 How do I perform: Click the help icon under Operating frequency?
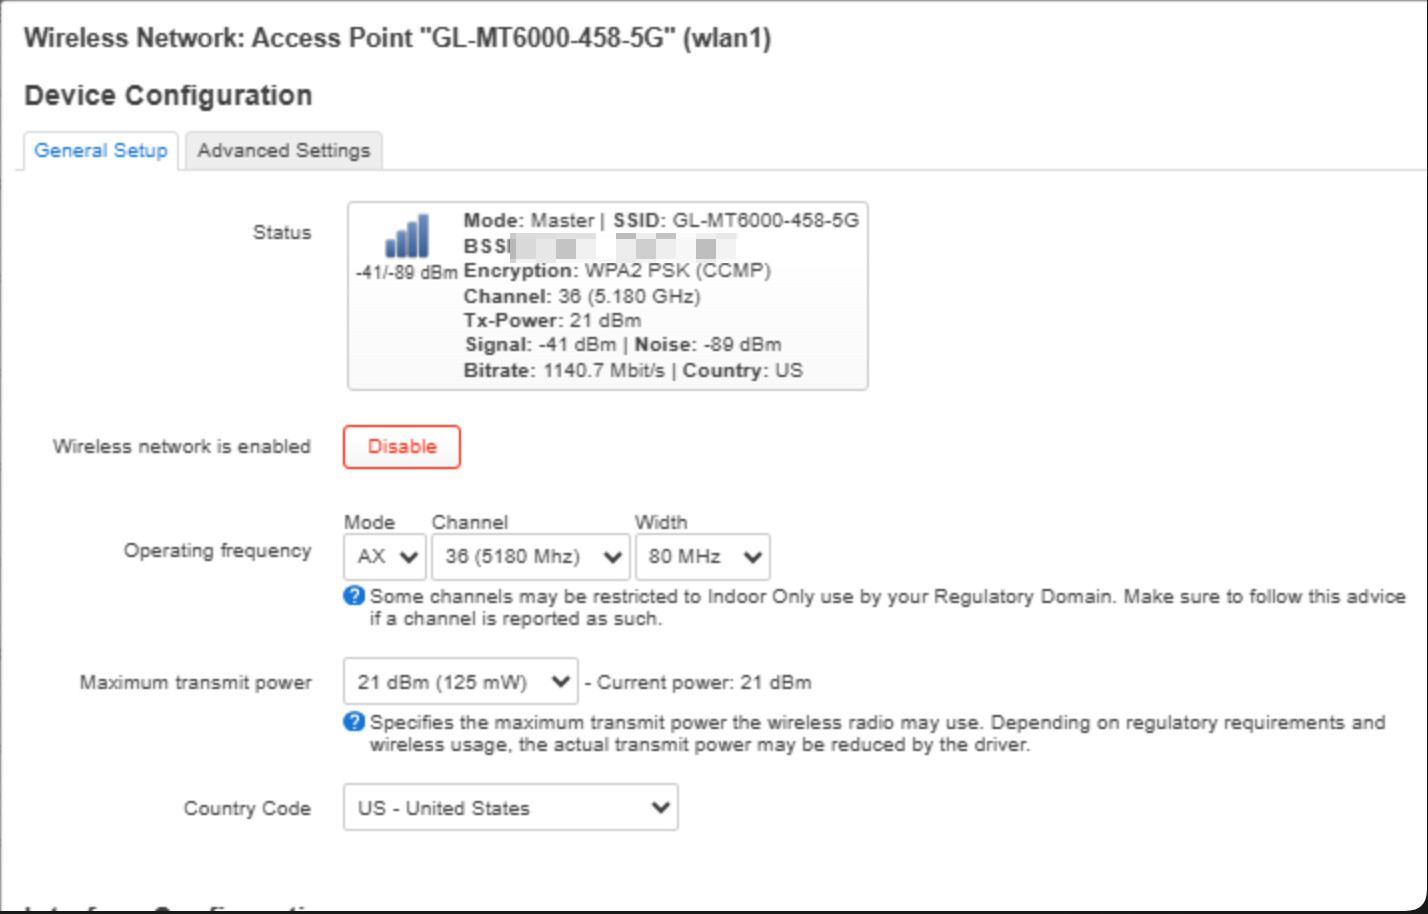point(354,596)
